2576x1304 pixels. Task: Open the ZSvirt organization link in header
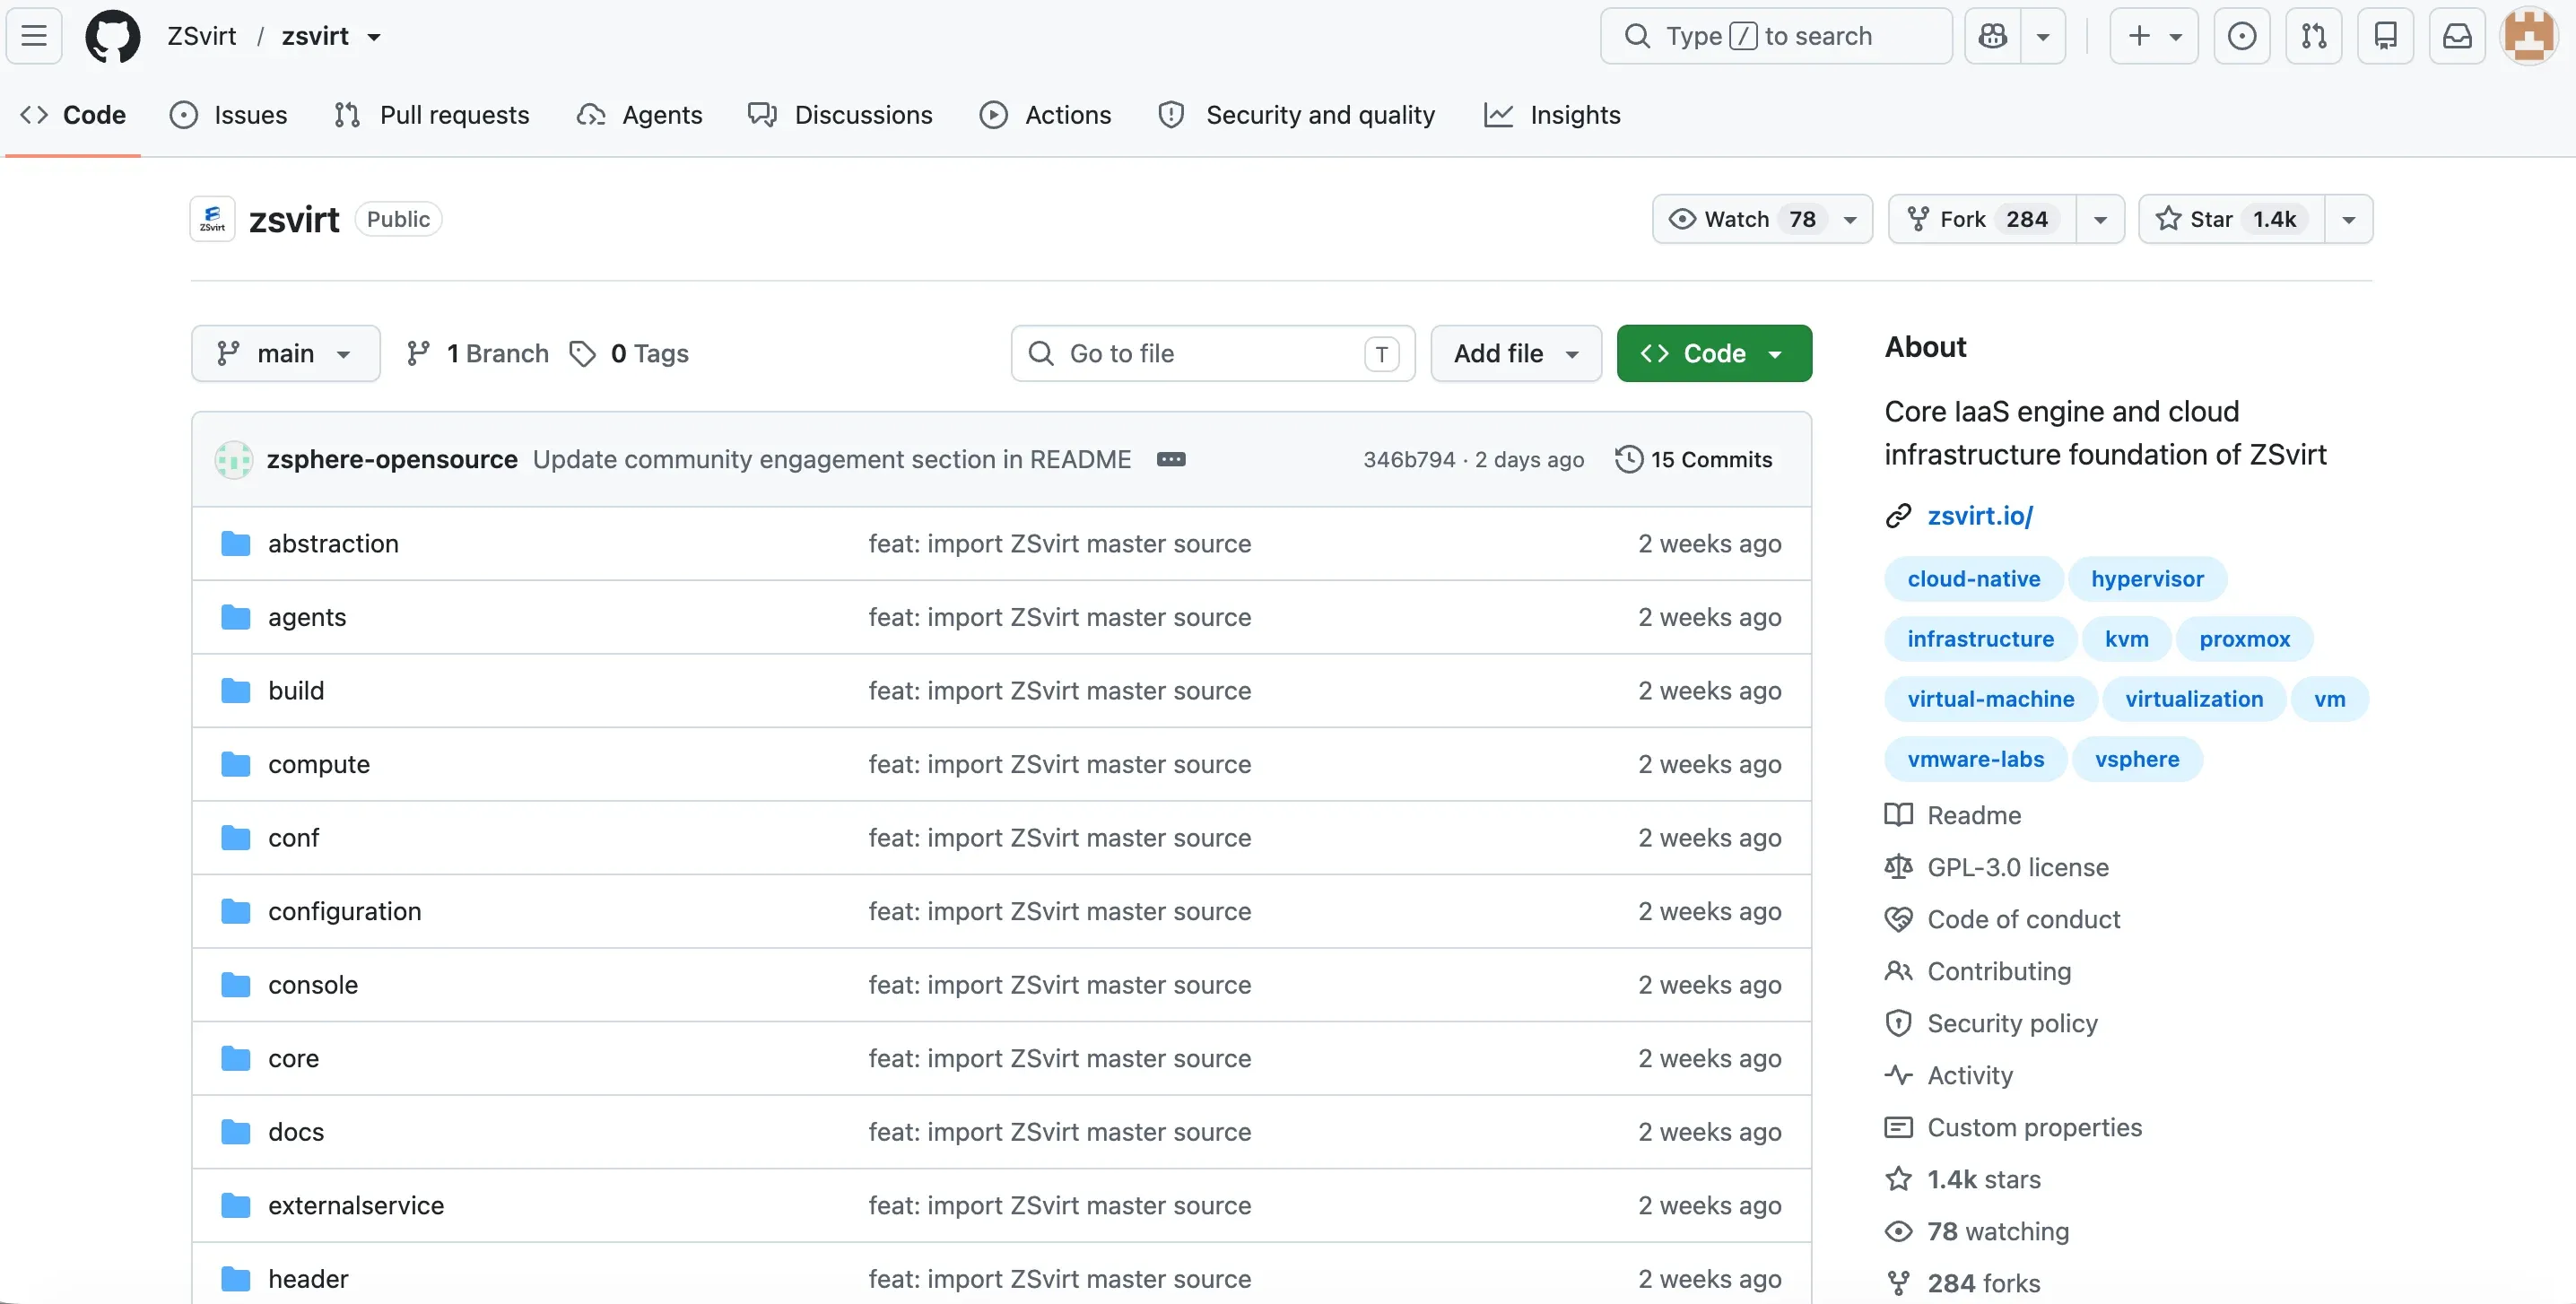(201, 36)
